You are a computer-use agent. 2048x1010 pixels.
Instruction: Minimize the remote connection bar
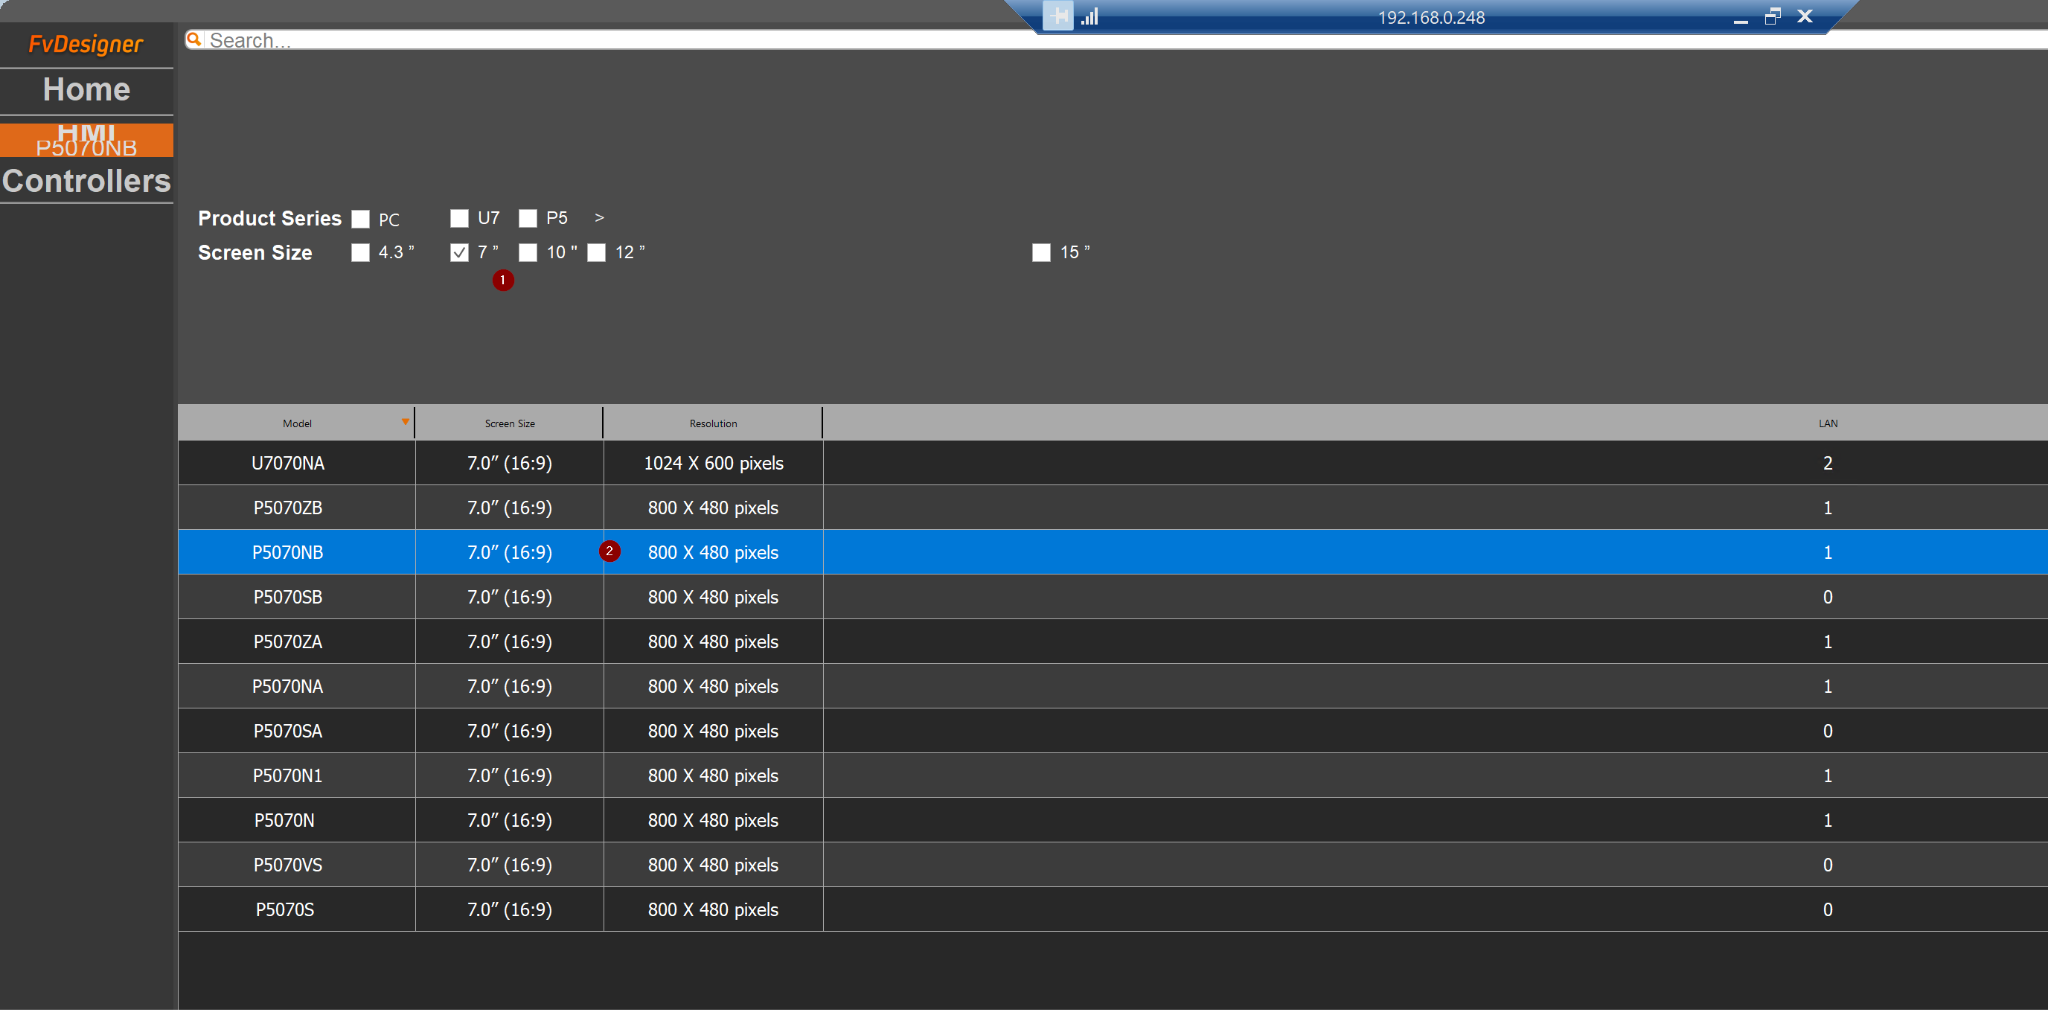pos(1740,18)
